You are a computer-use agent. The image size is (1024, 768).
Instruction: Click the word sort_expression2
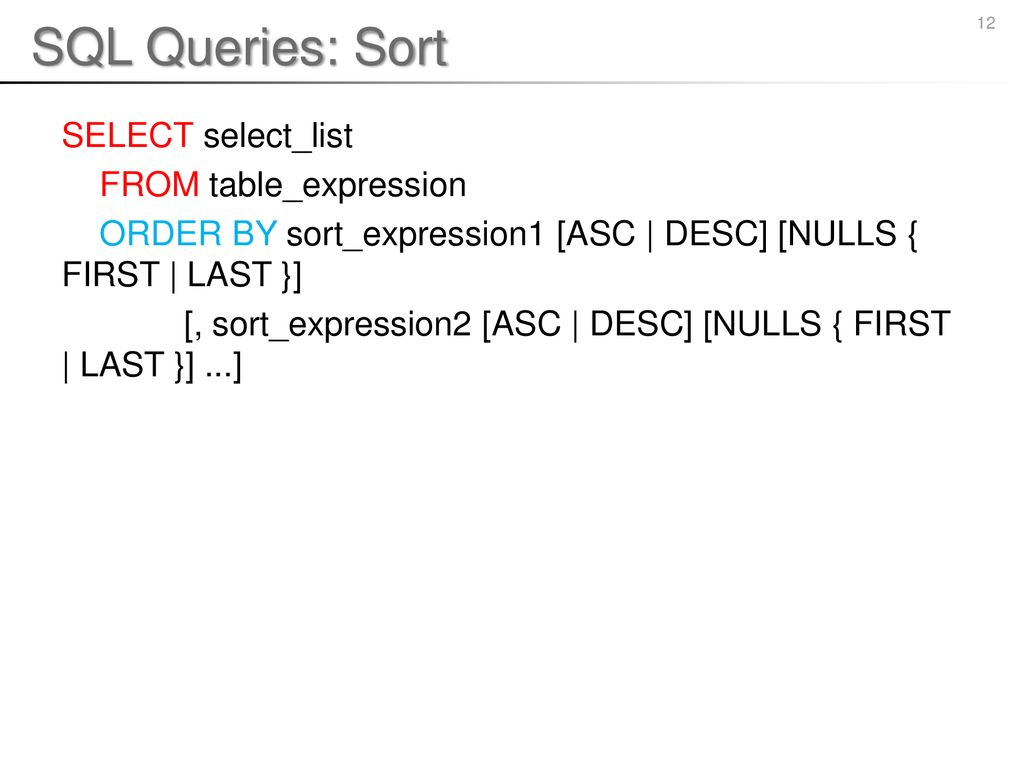coord(341,325)
